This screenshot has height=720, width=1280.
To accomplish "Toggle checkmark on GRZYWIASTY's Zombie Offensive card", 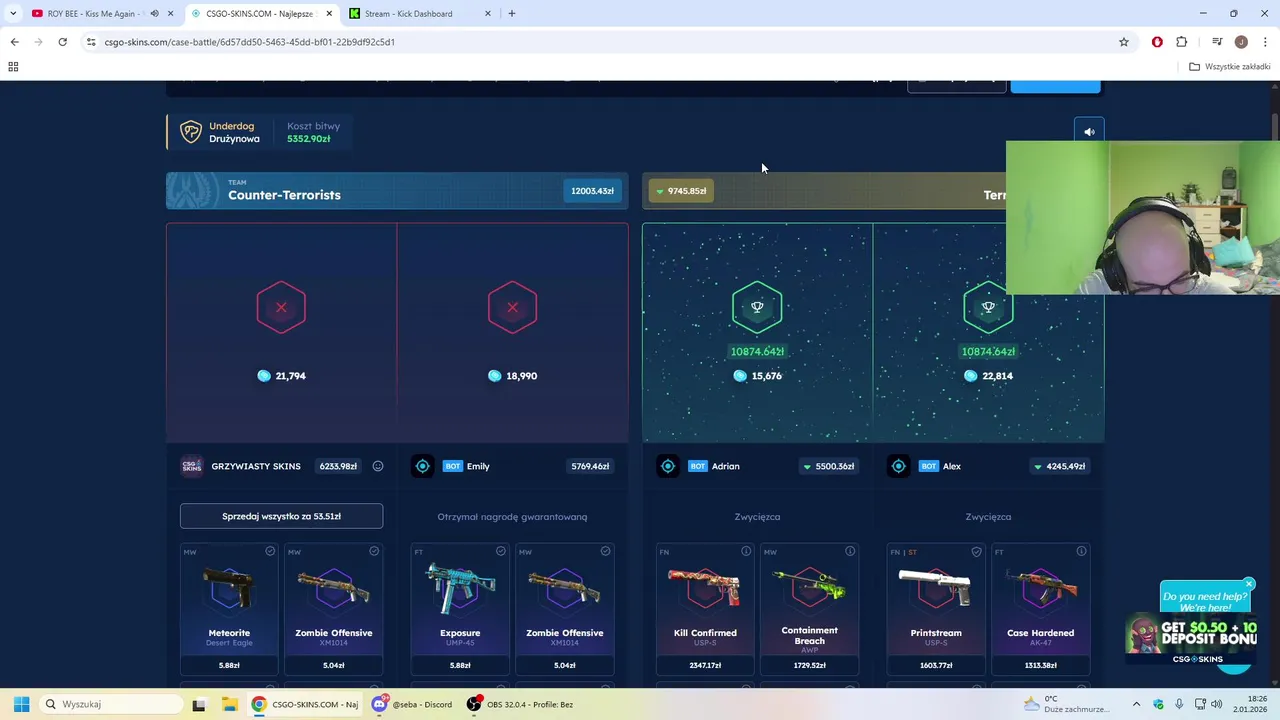I will pyautogui.click(x=374, y=551).
